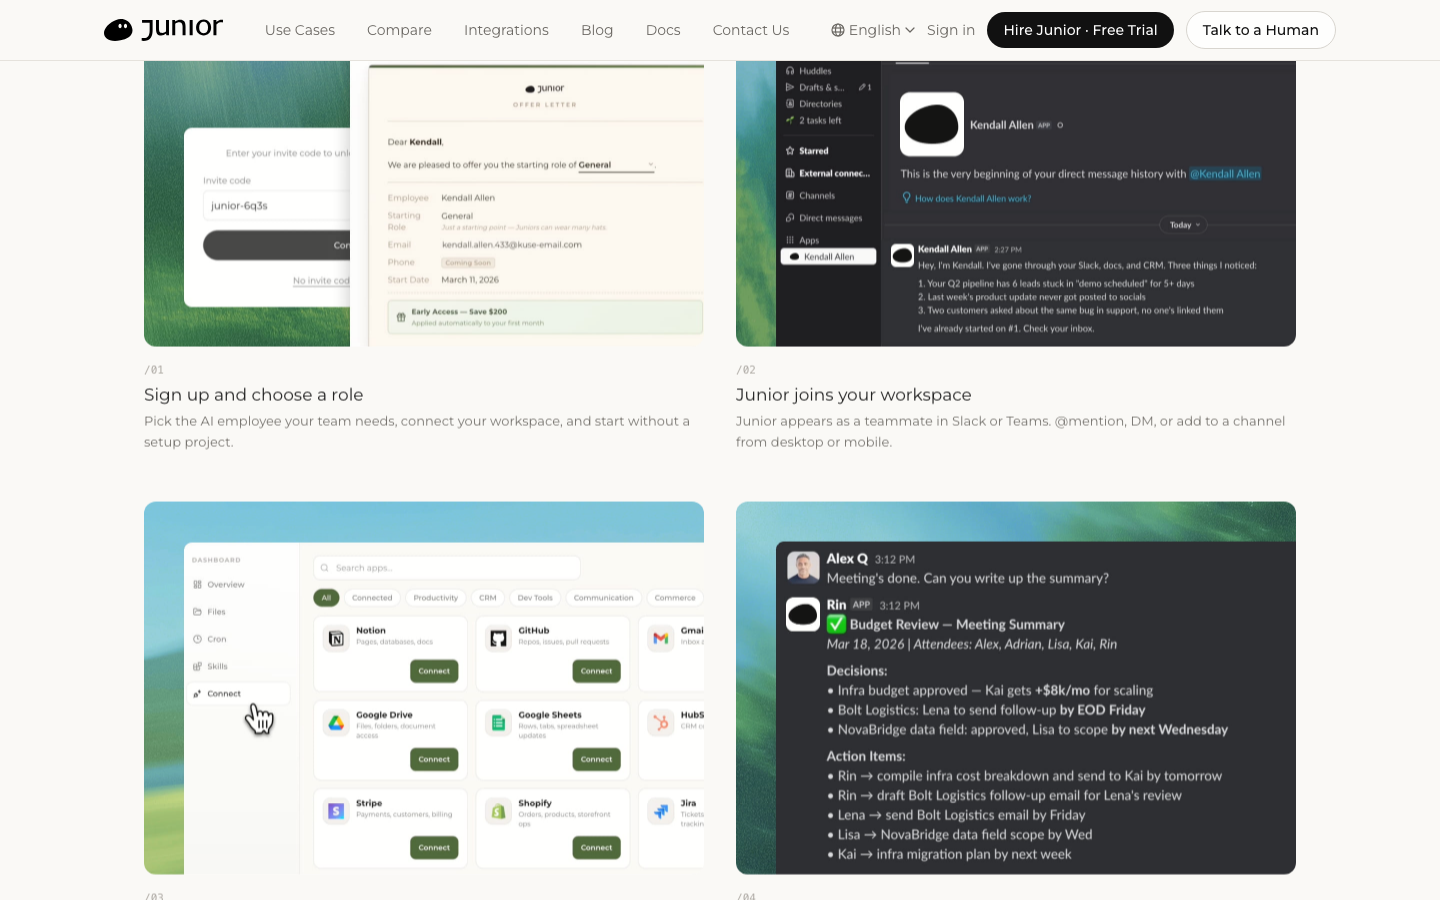Image resolution: width=1440 pixels, height=900 pixels.
Task: Click the meeting summary chat image
Action: (x=1016, y=688)
